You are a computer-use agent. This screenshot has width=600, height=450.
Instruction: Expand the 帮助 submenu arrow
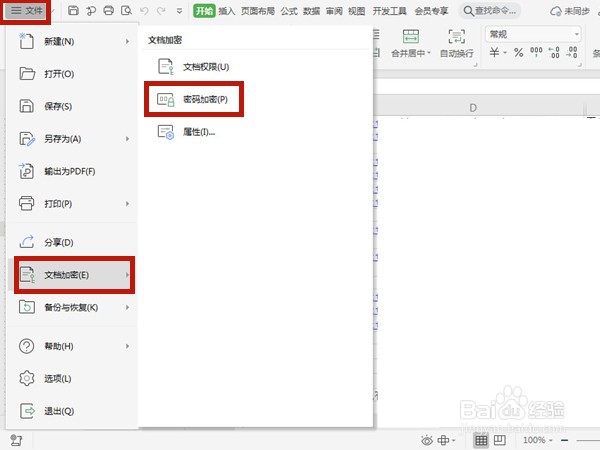(127, 346)
